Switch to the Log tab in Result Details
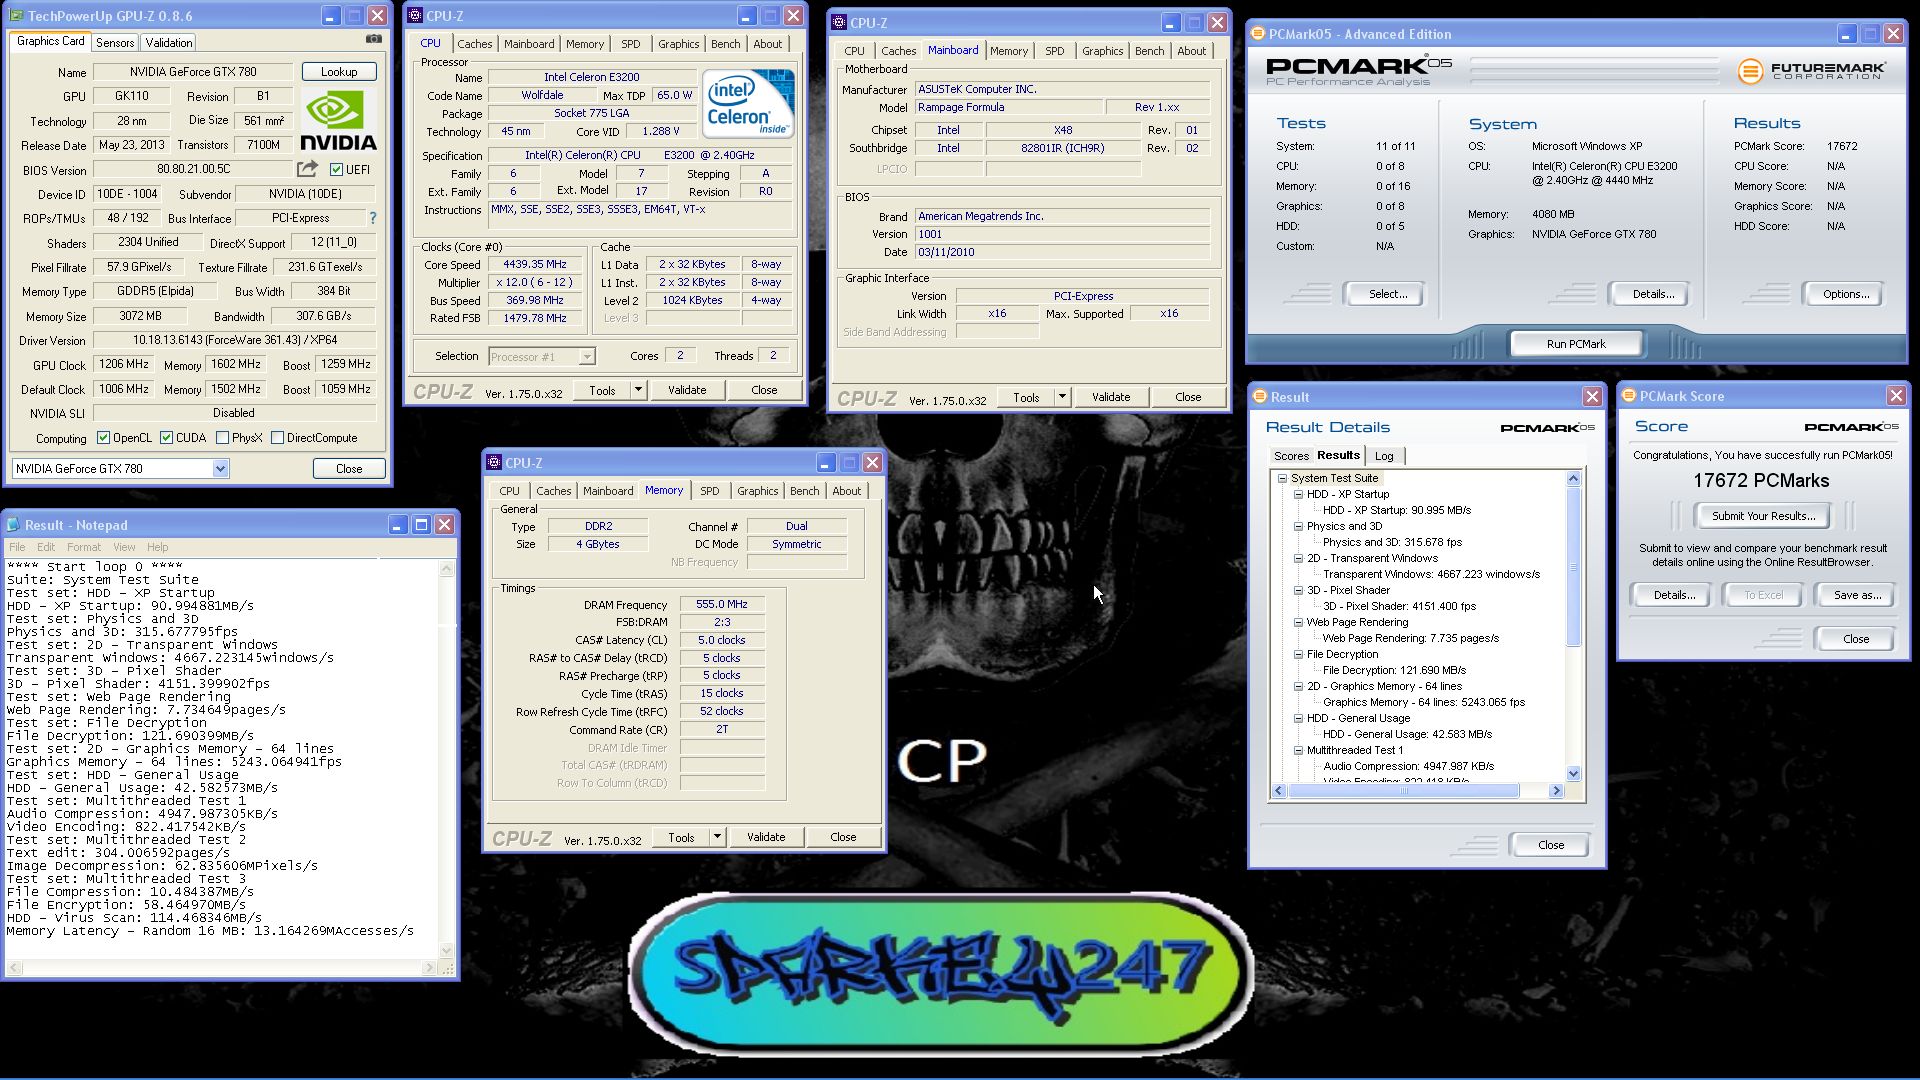This screenshot has height=1080, width=1920. (x=1384, y=456)
